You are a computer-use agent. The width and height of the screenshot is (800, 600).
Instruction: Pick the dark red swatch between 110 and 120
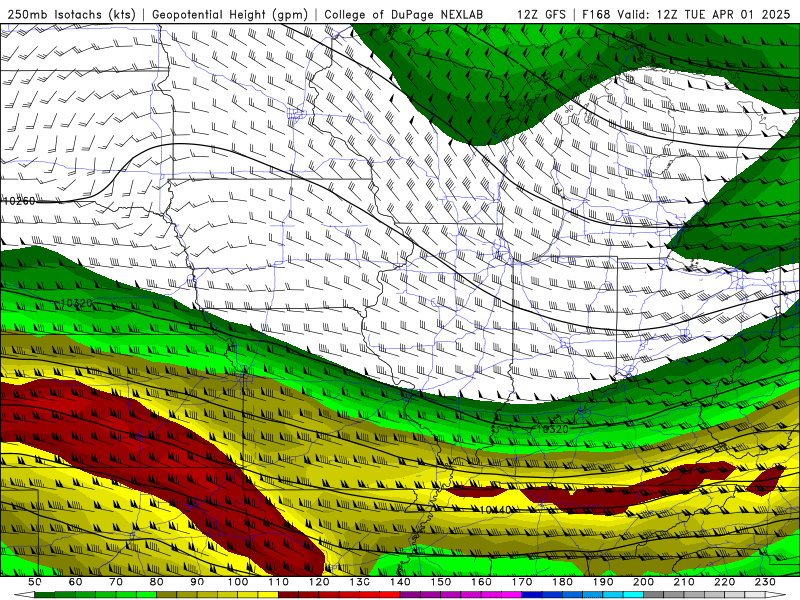(x=289, y=595)
